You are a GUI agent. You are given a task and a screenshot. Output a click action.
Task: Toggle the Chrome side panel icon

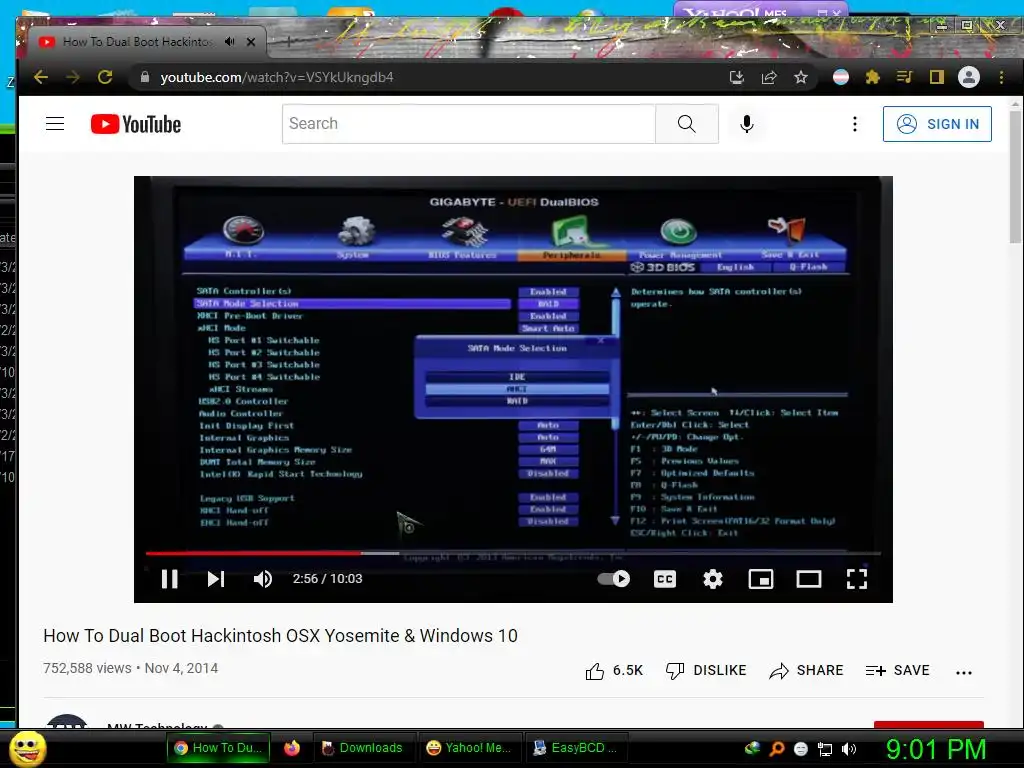936,78
